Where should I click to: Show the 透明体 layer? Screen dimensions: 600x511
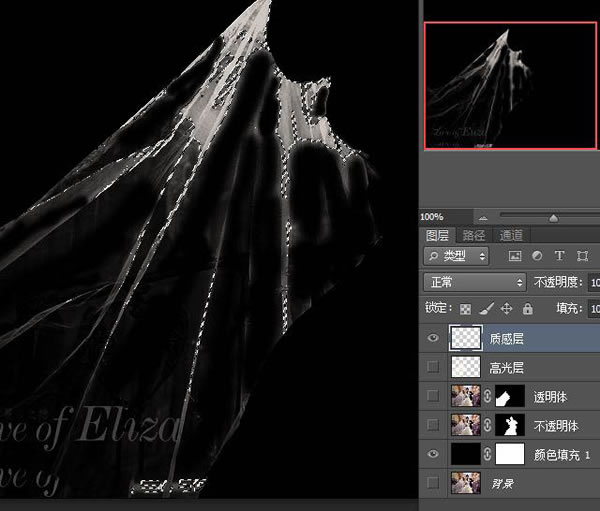coord(433,396)
